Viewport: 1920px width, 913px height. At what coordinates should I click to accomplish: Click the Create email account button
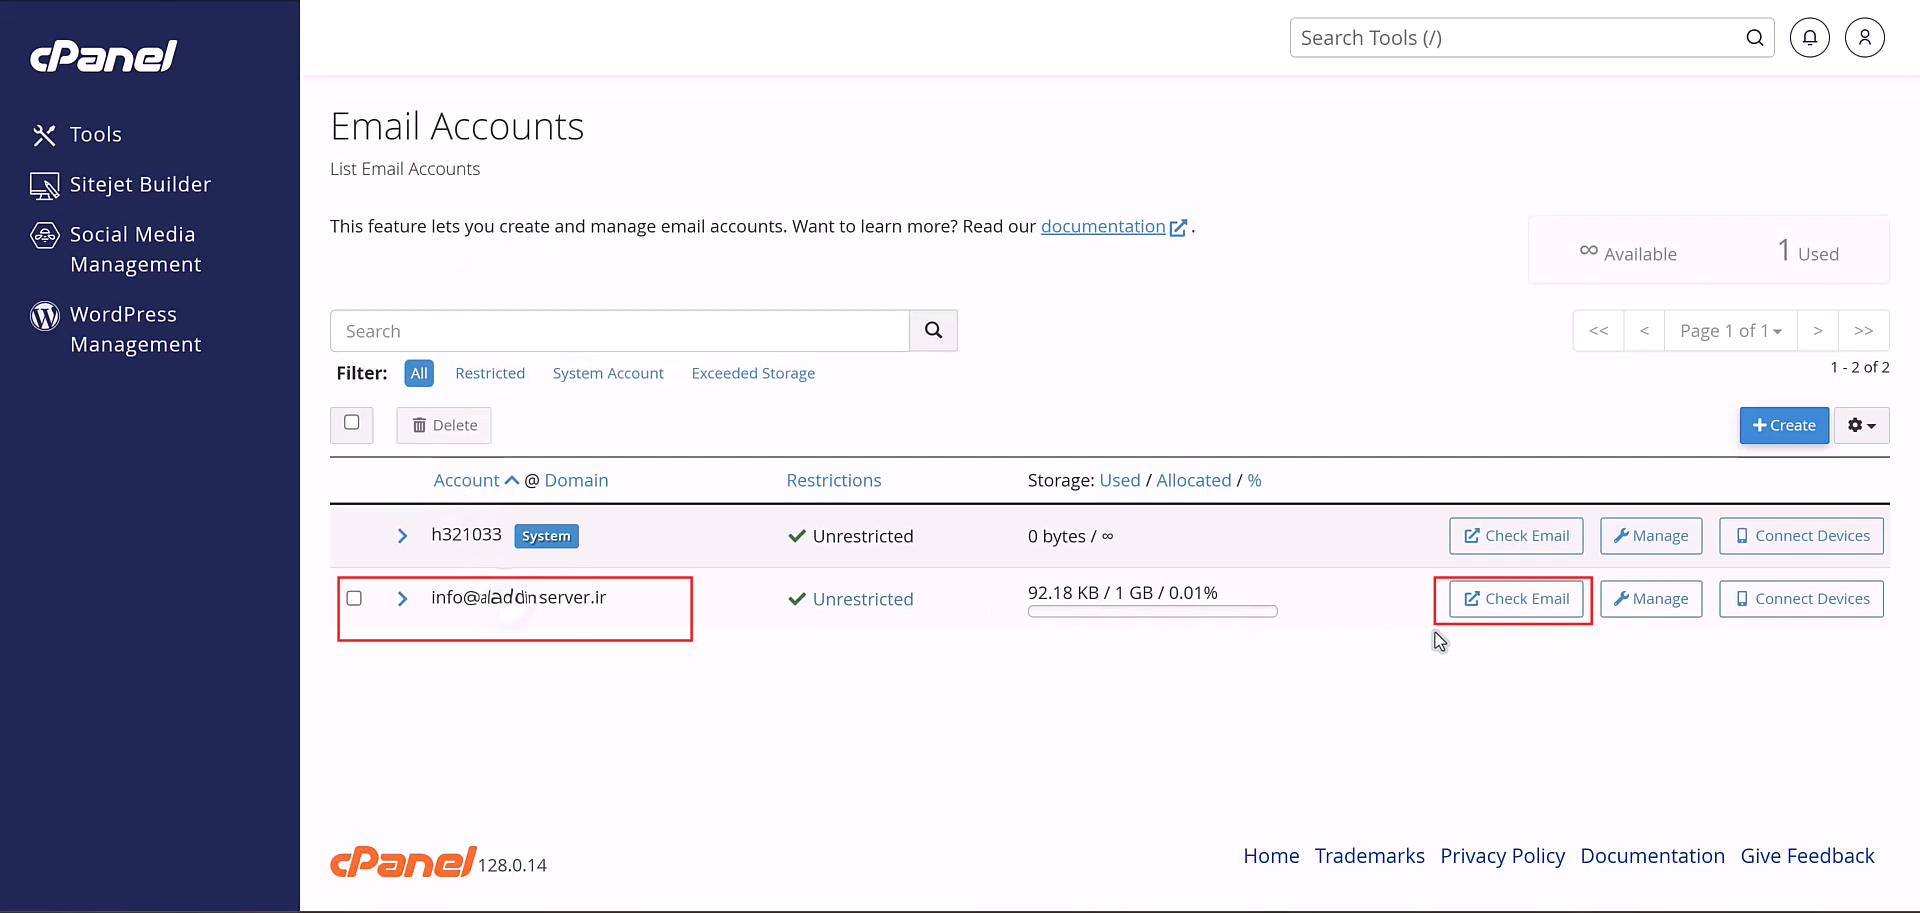tap(1784, 425)
